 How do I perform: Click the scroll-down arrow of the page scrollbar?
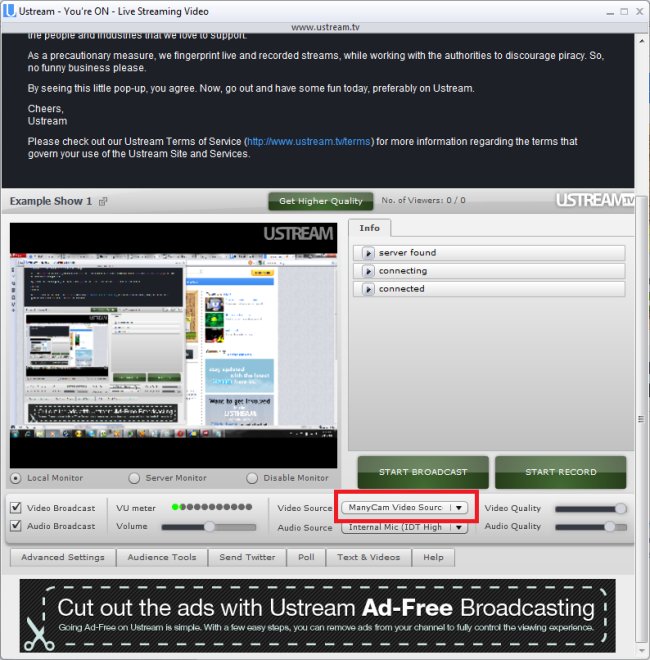tap(642, 652)
